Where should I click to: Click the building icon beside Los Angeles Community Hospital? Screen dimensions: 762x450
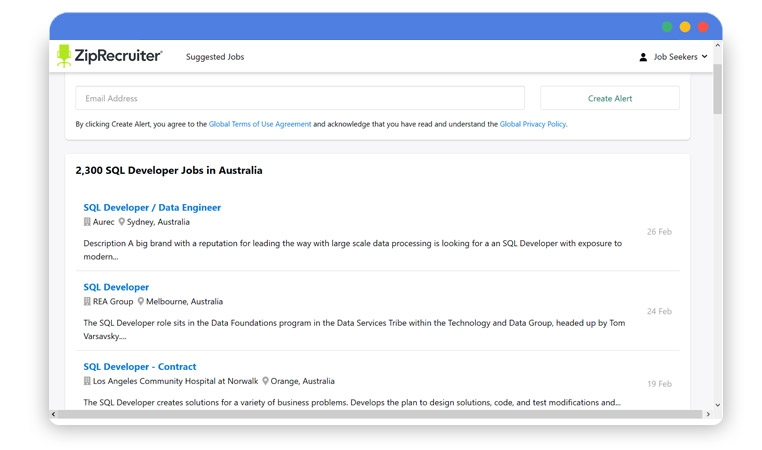coord(87,381)
